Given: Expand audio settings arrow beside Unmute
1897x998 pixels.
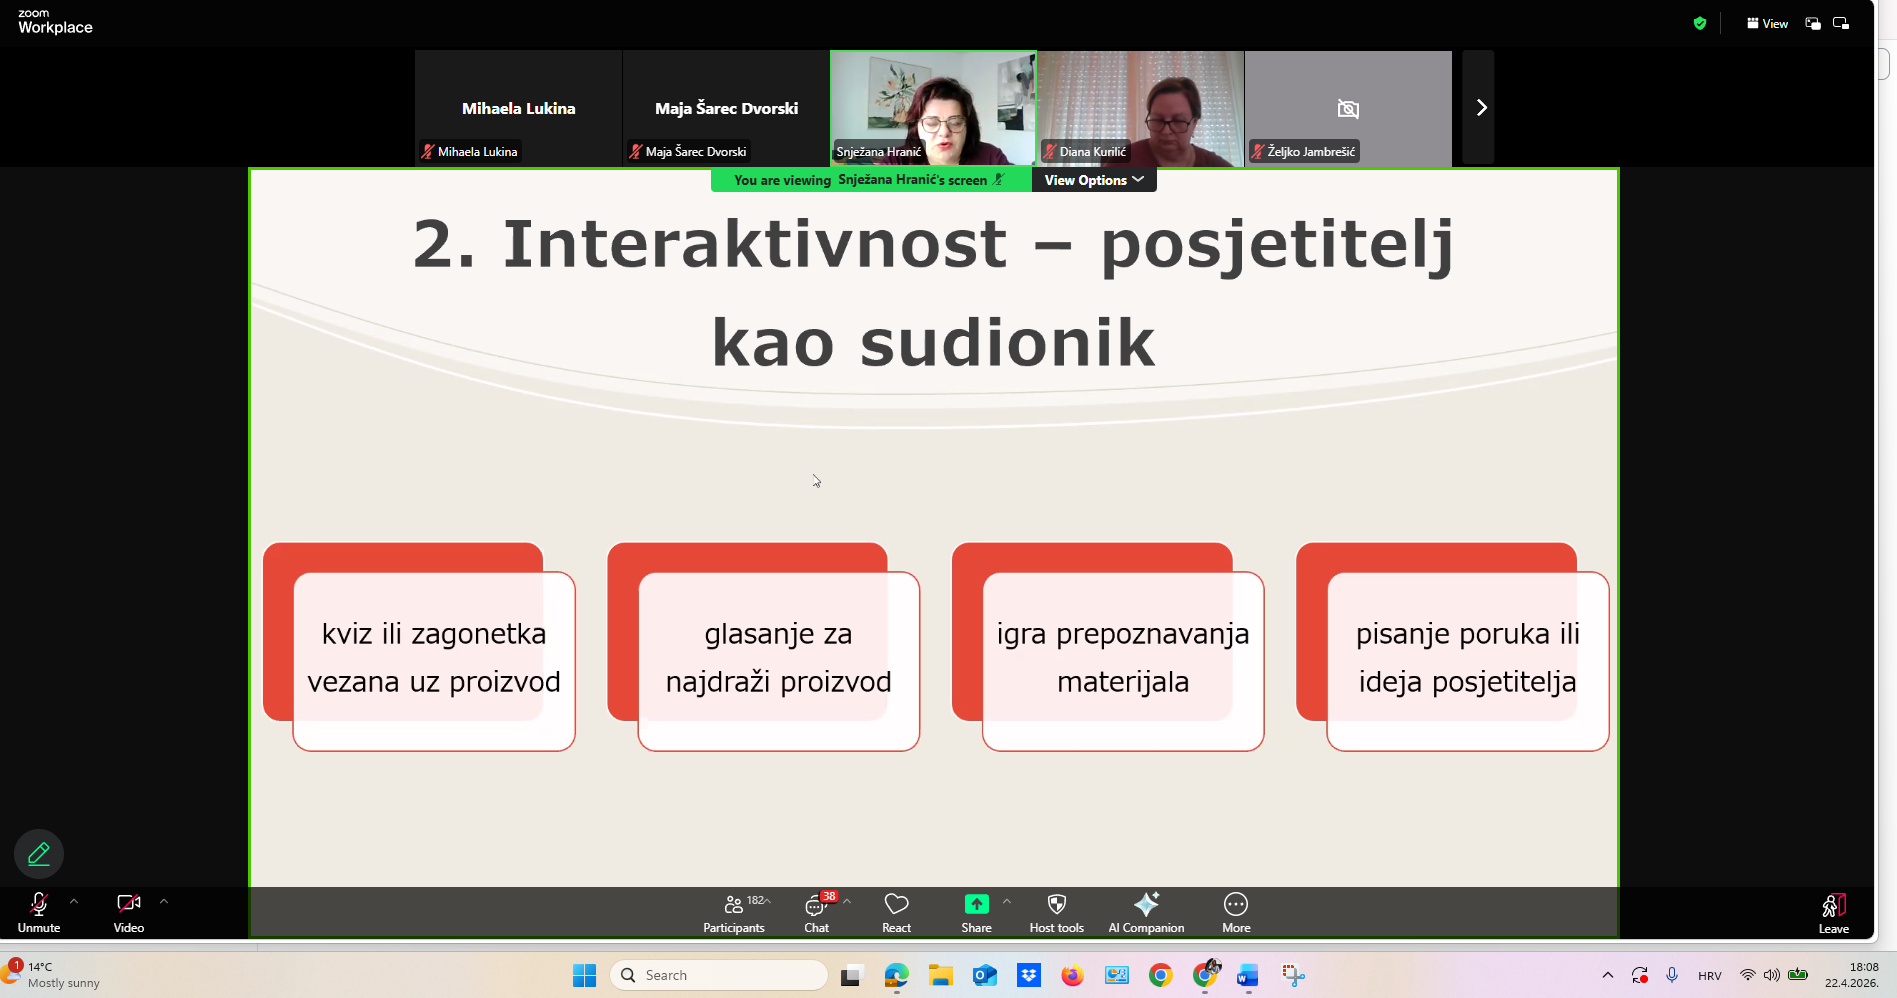Looking at the screenshot, I should 74,901.
